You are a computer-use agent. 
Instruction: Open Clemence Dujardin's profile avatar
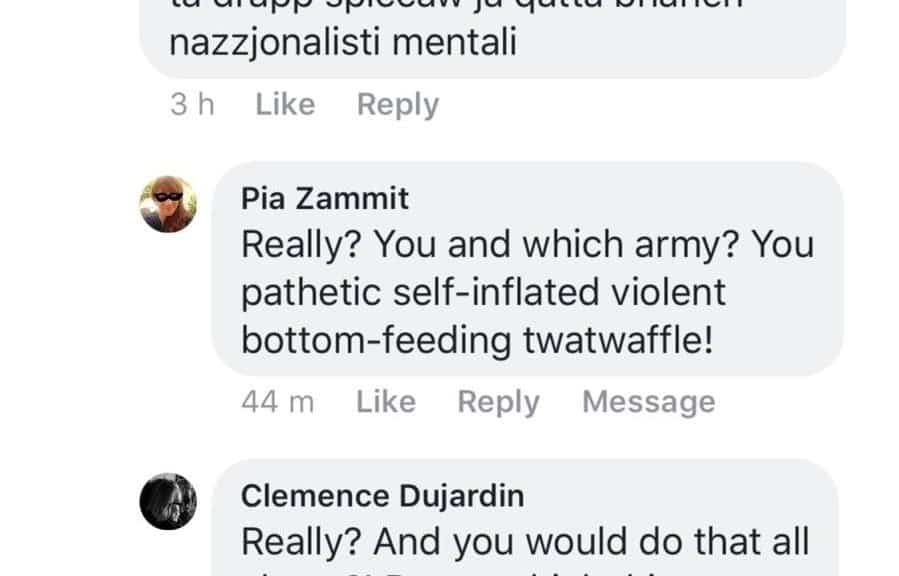tap(168, 500)
